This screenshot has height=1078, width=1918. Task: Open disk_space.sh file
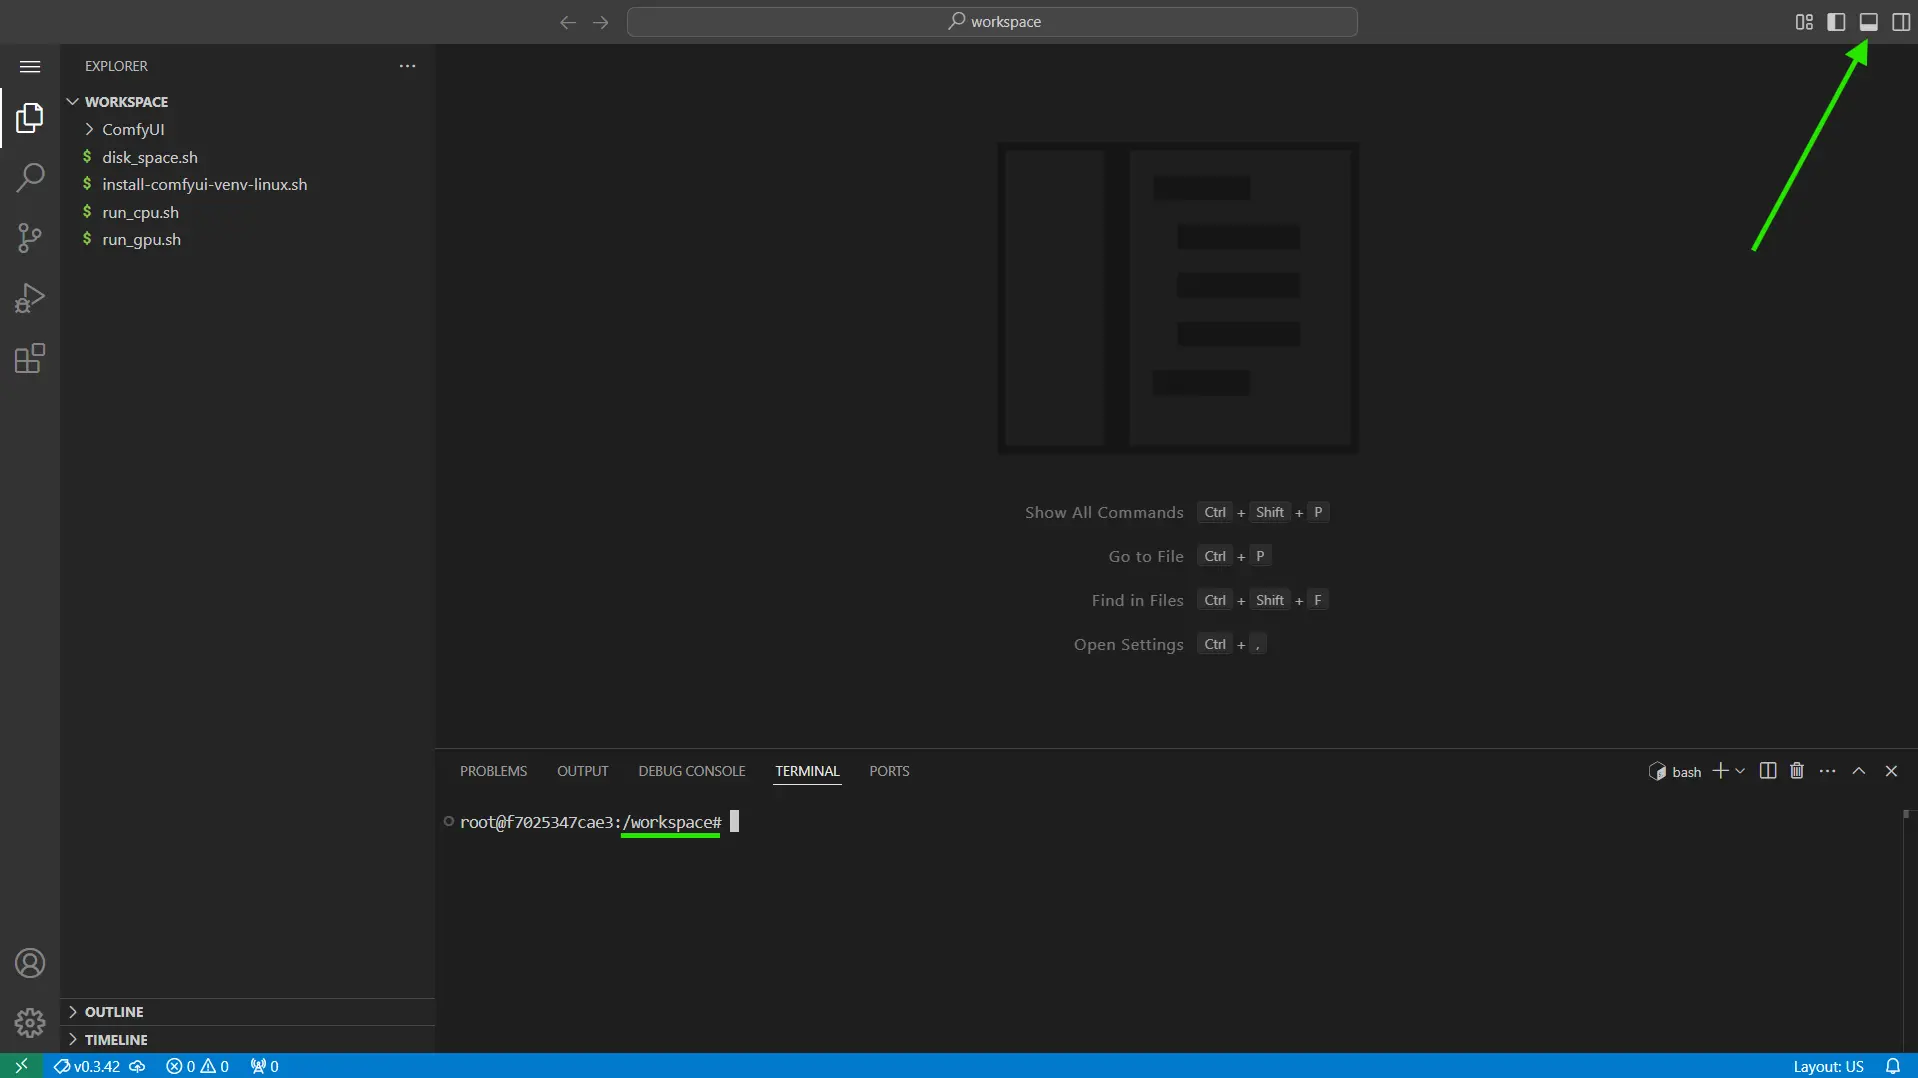pyautogui.click(x=248, y=157)
